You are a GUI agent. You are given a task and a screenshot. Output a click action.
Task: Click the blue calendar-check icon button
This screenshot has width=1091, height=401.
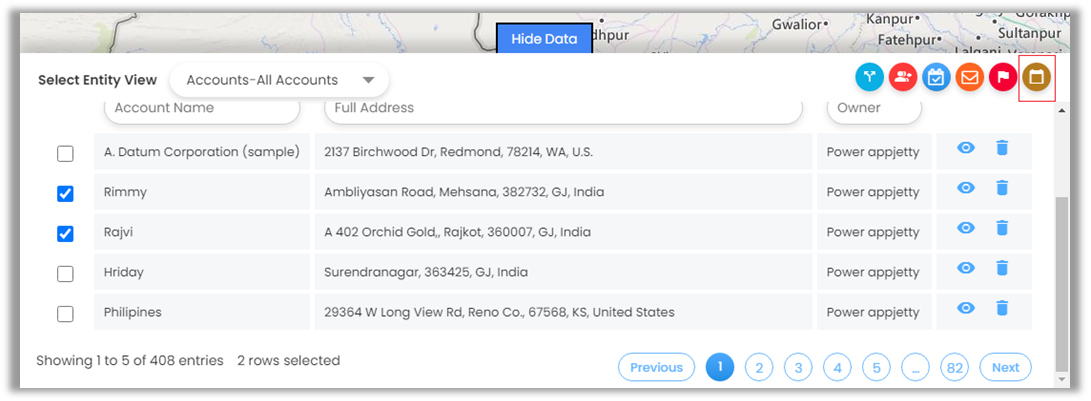(x=936, y=77)
